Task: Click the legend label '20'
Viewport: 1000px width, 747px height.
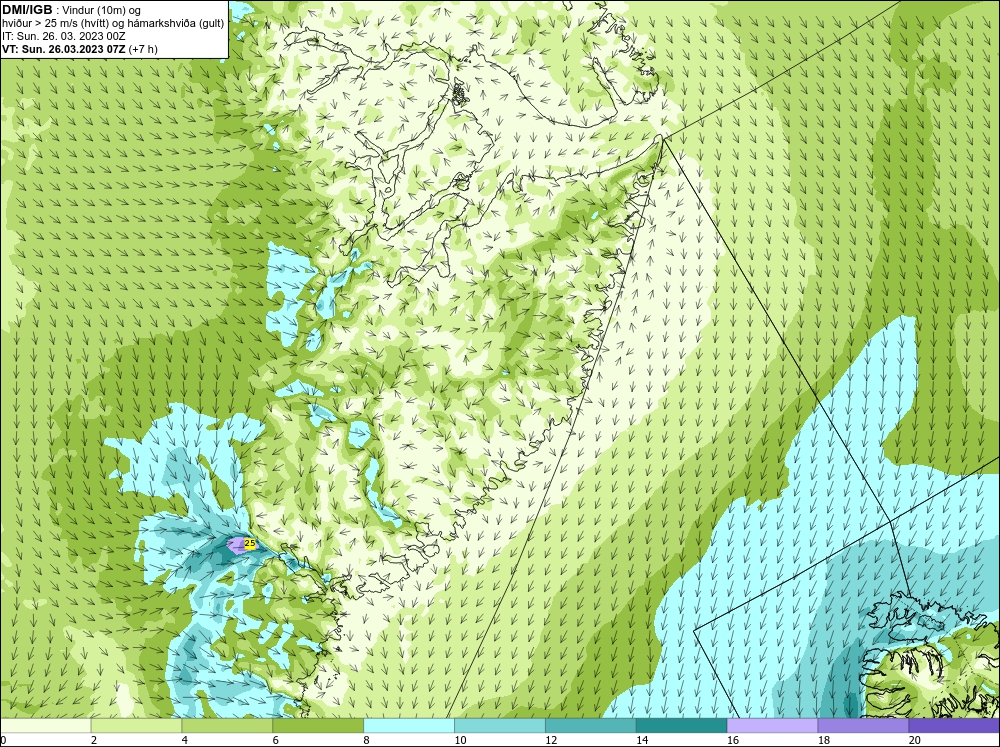Action: (x=915, y=740)
